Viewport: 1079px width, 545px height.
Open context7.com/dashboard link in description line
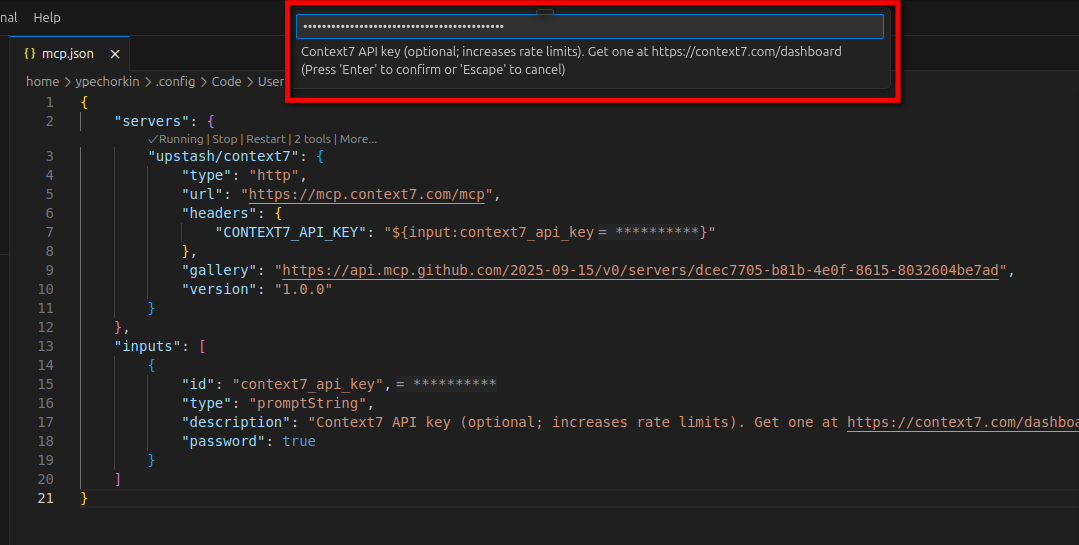[x=962, y=422]
